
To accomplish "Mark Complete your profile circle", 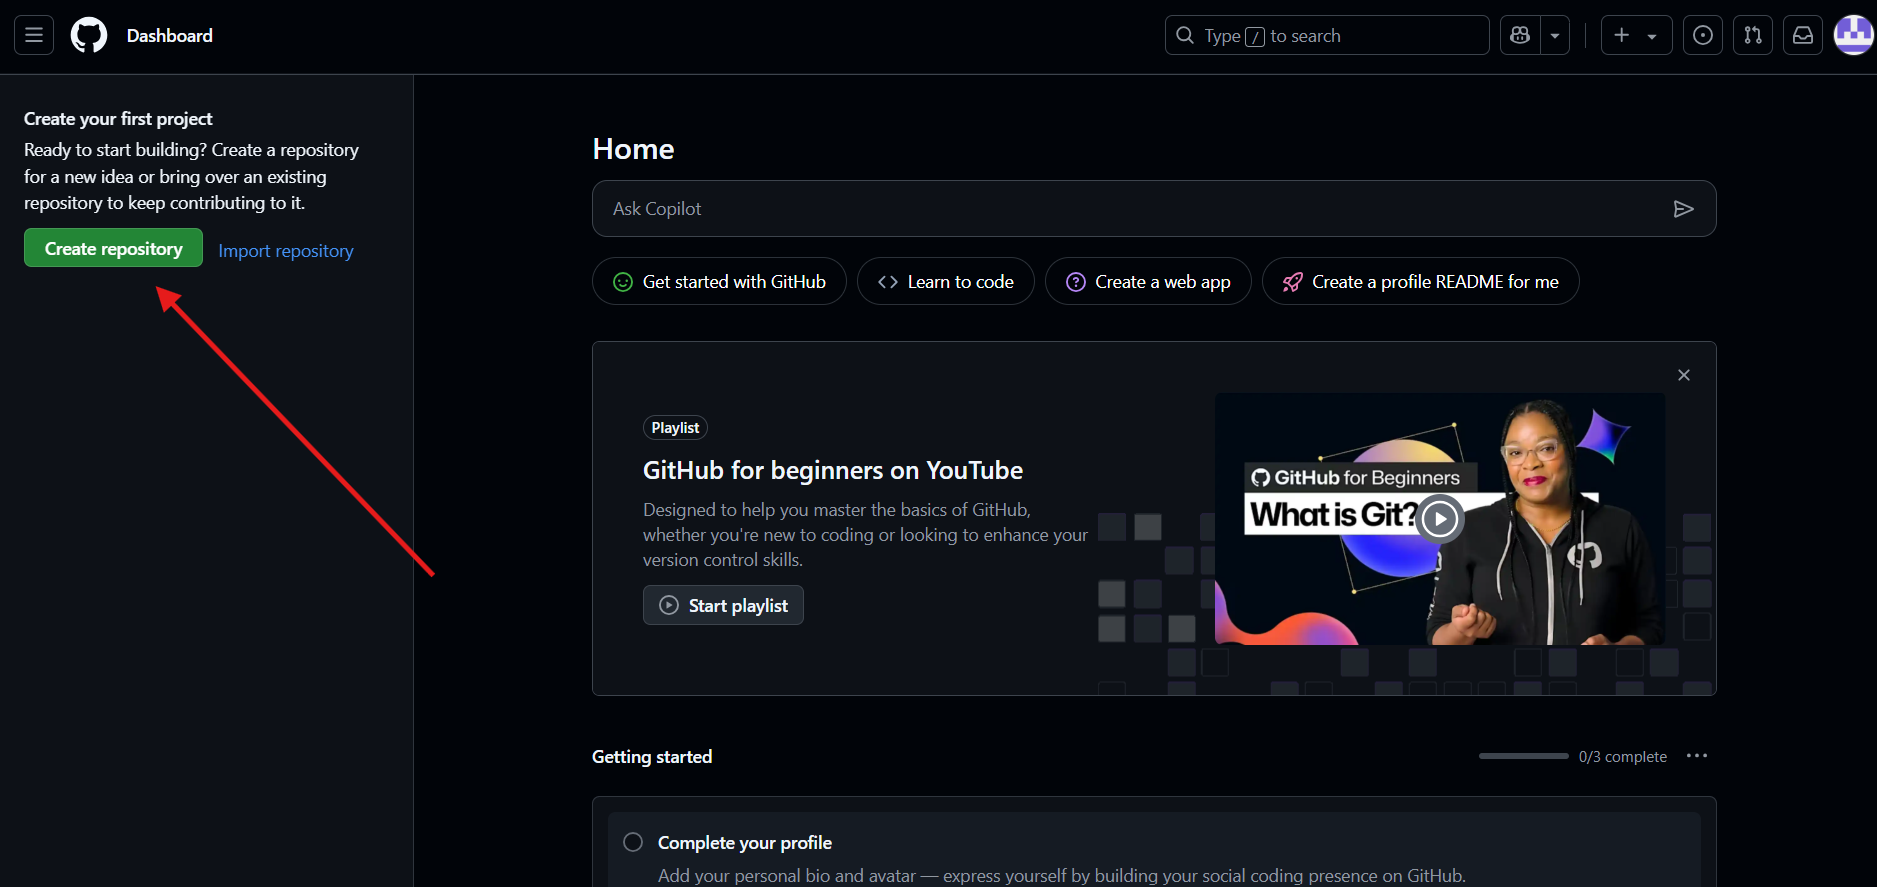I will tap(633, 842).
